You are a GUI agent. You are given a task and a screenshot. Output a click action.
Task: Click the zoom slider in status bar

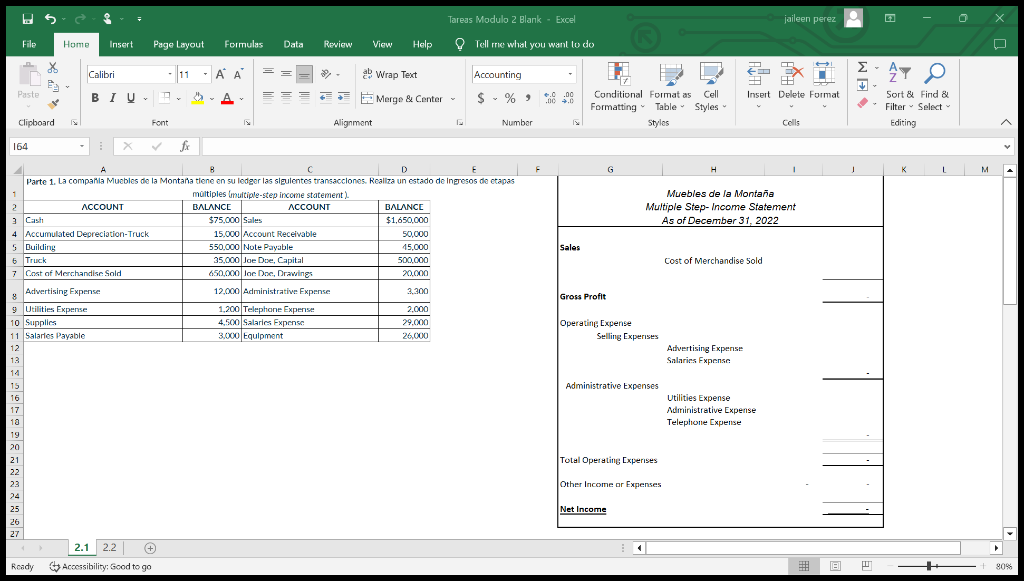(x=930, y=566)
